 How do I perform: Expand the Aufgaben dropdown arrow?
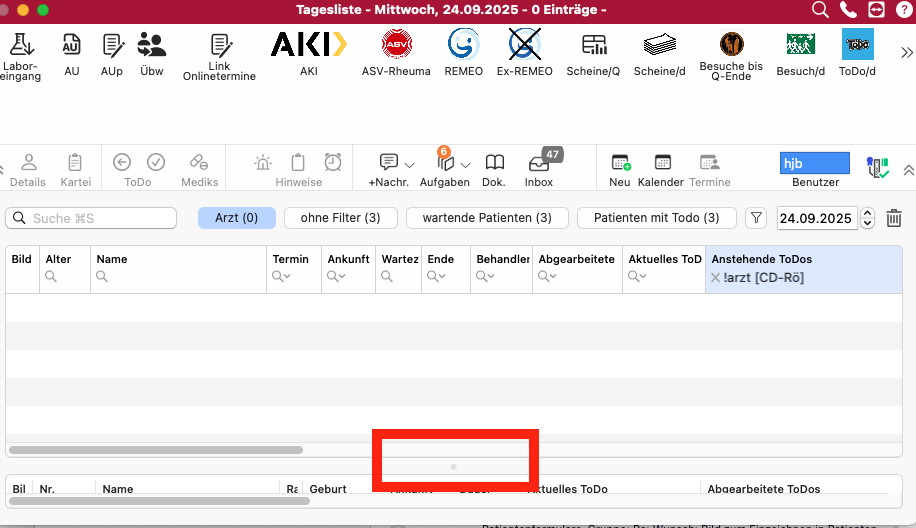point(465,165)
